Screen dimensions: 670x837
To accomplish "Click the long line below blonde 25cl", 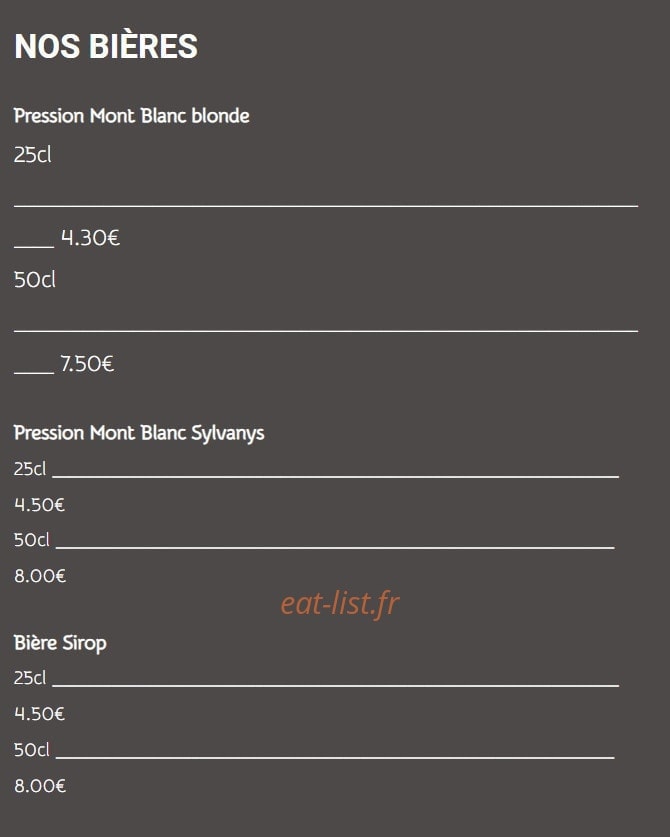I will click(x=326, y=206).
